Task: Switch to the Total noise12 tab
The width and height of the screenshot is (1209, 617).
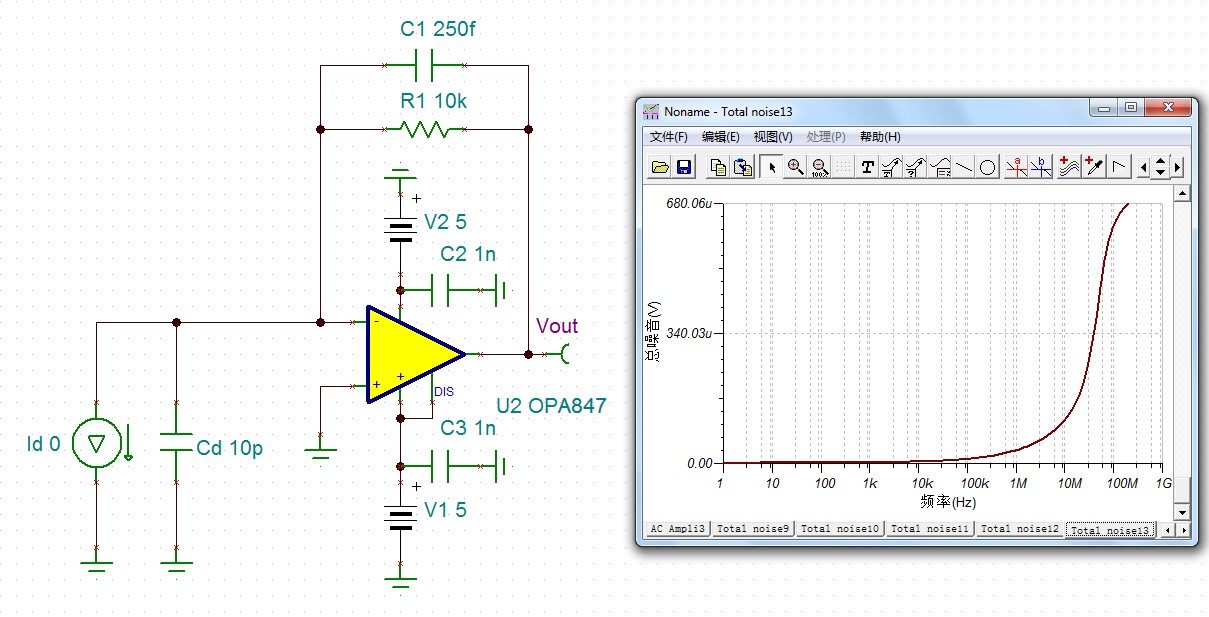Action: point(1019,529)
